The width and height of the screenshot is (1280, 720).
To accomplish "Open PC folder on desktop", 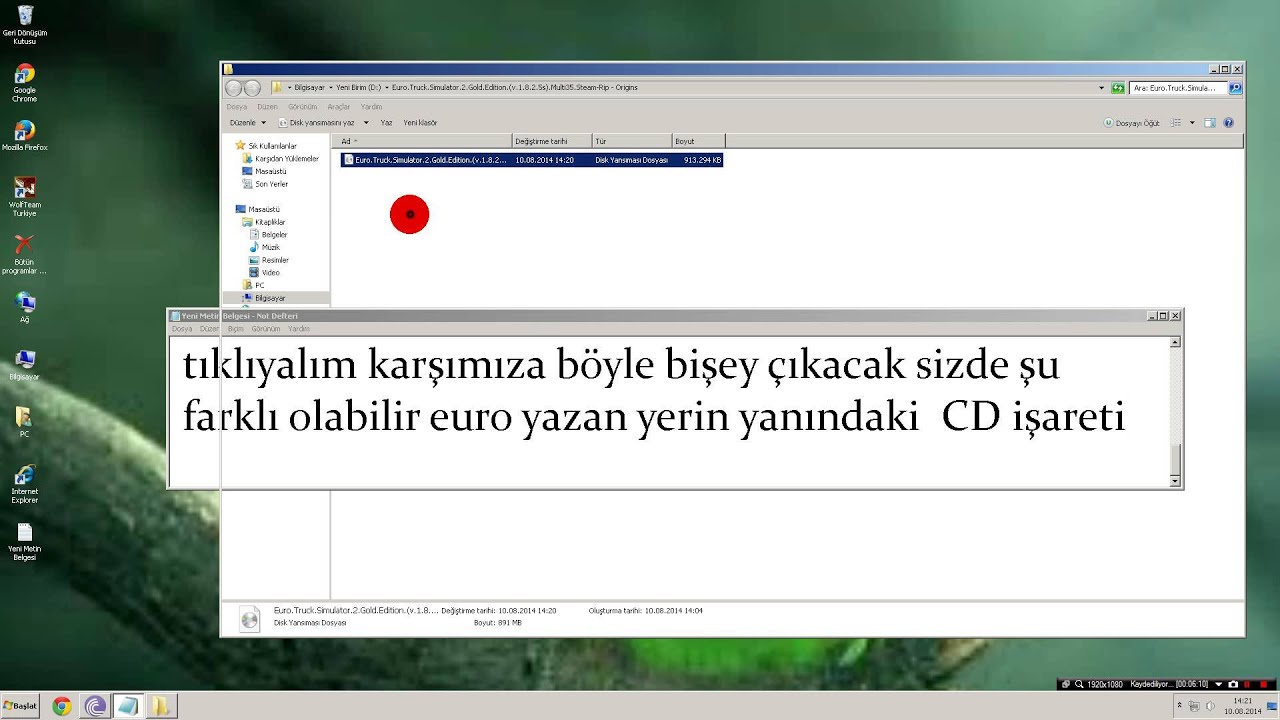I will click(25, 422).
